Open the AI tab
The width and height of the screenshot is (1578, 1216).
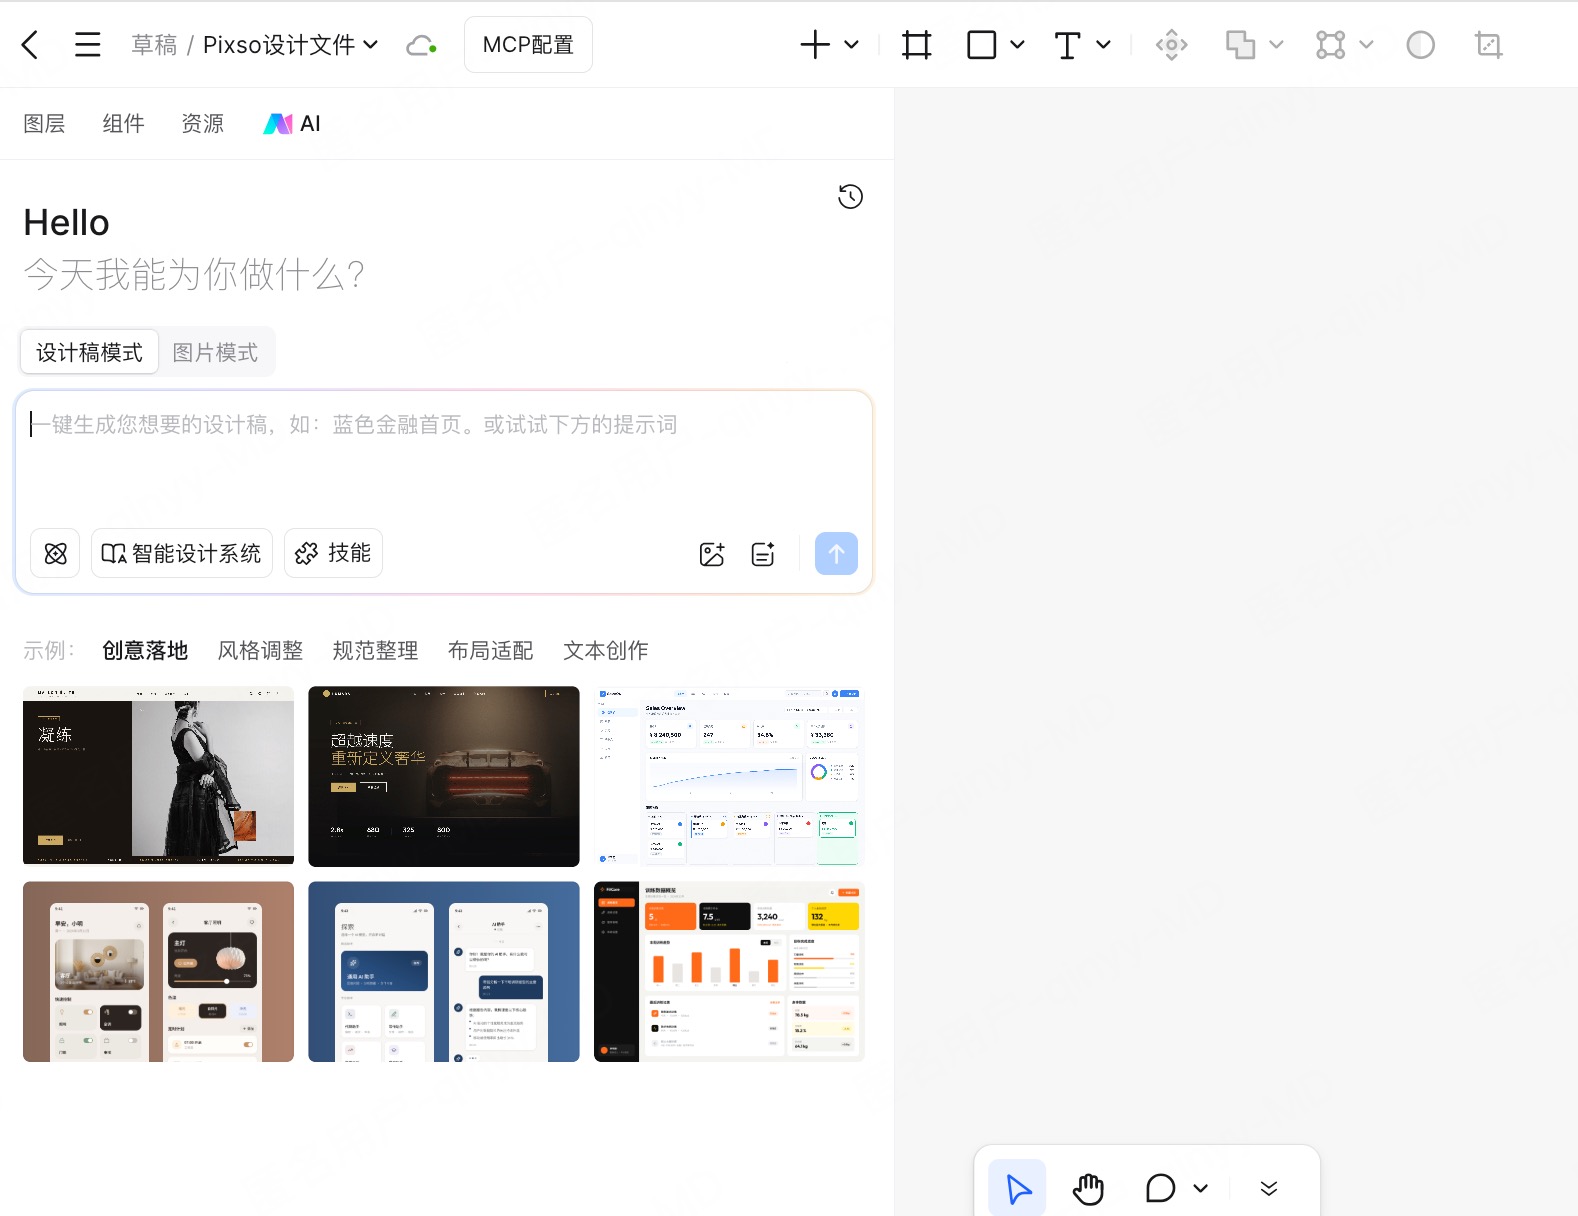tap(292, 124)
